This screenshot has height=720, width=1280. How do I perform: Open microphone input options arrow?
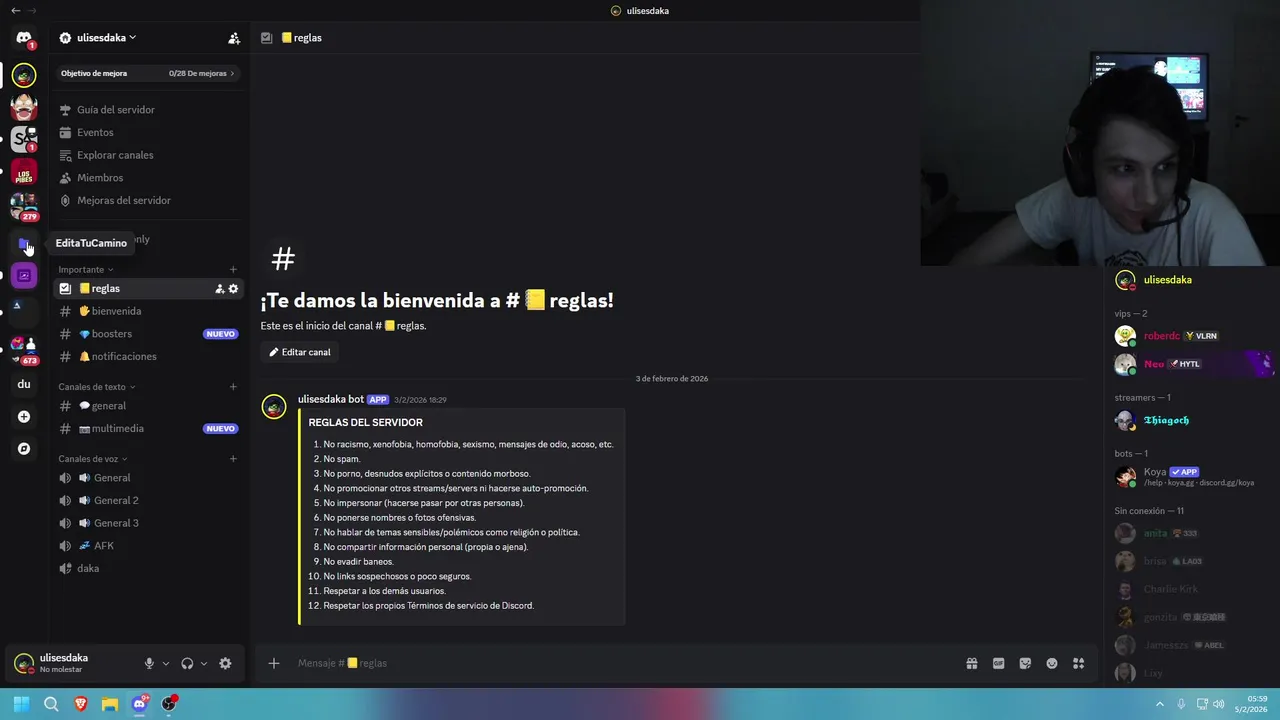pos(166,663)
